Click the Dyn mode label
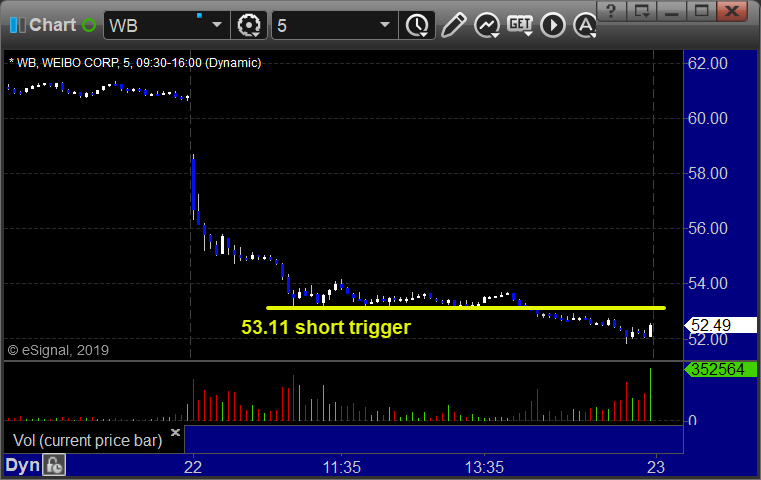The width and height of the screenshot is (761, 480). pos(22,465)
